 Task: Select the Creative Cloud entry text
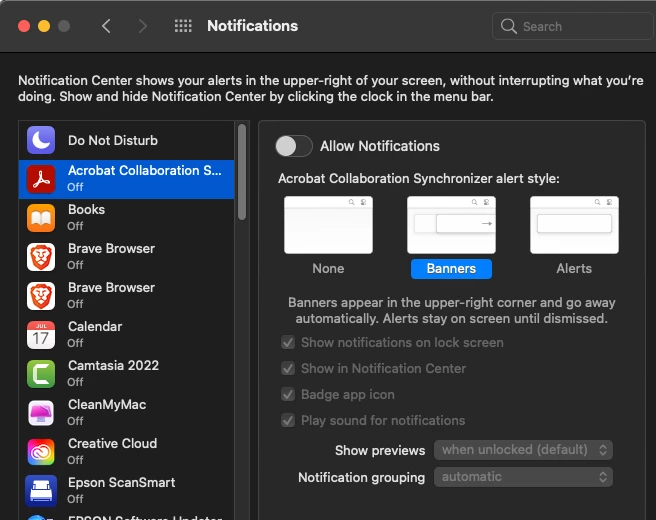click(113, 443)
